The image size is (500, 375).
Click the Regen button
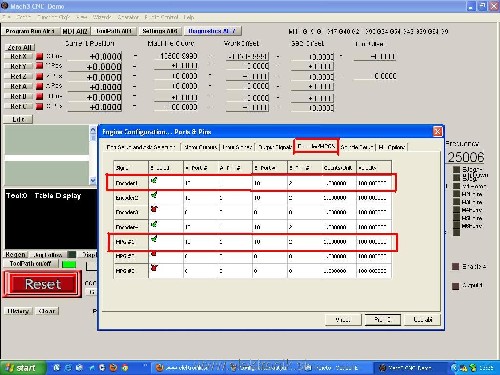click(16, 254)
